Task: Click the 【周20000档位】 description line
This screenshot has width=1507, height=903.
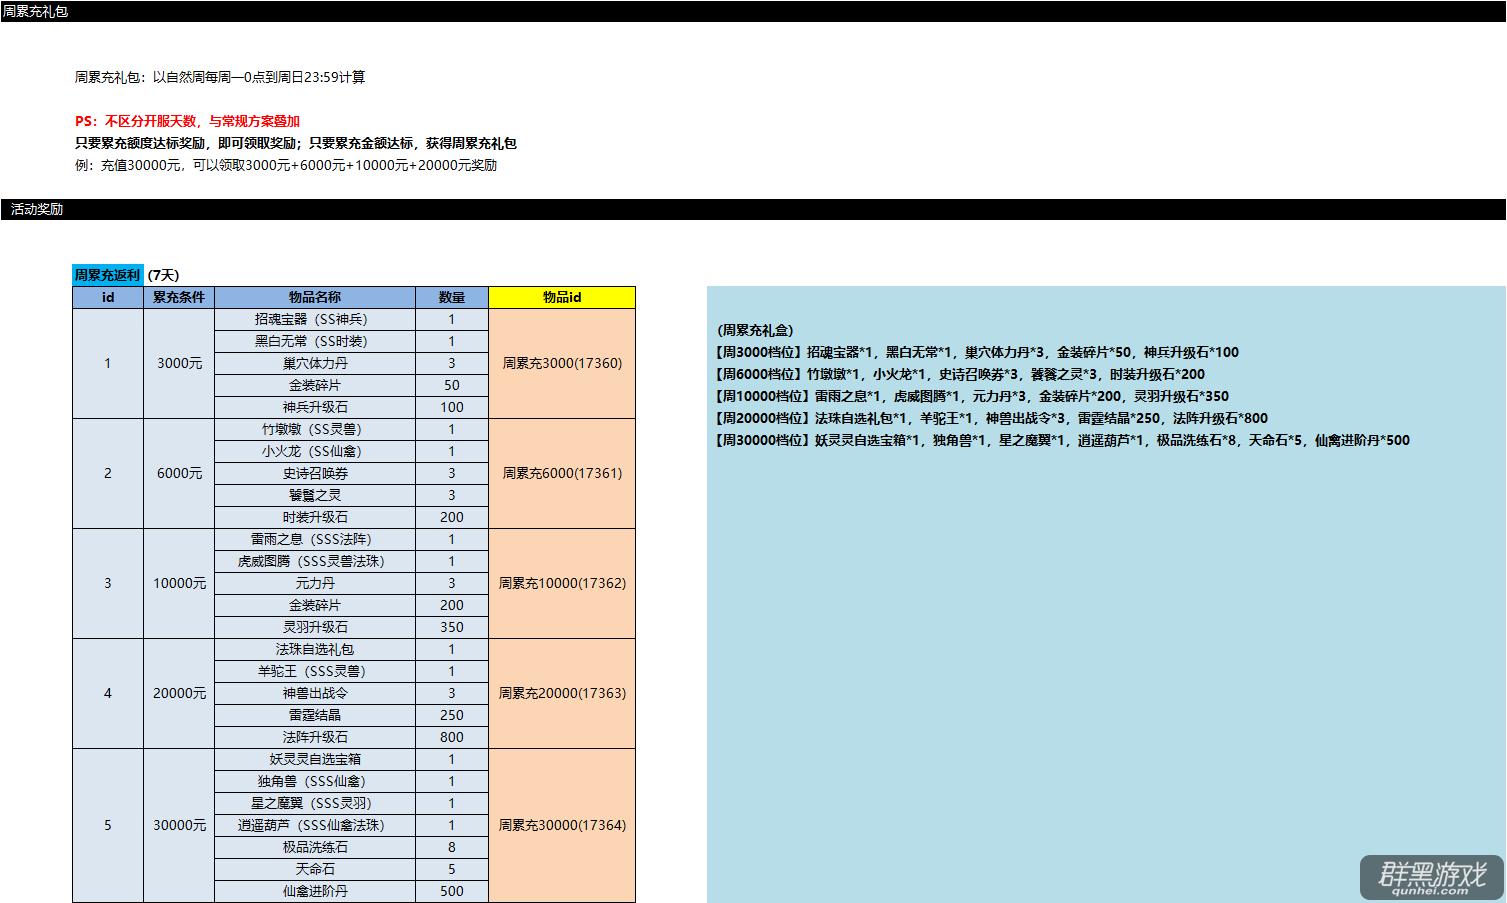Action: coord(992,418)
